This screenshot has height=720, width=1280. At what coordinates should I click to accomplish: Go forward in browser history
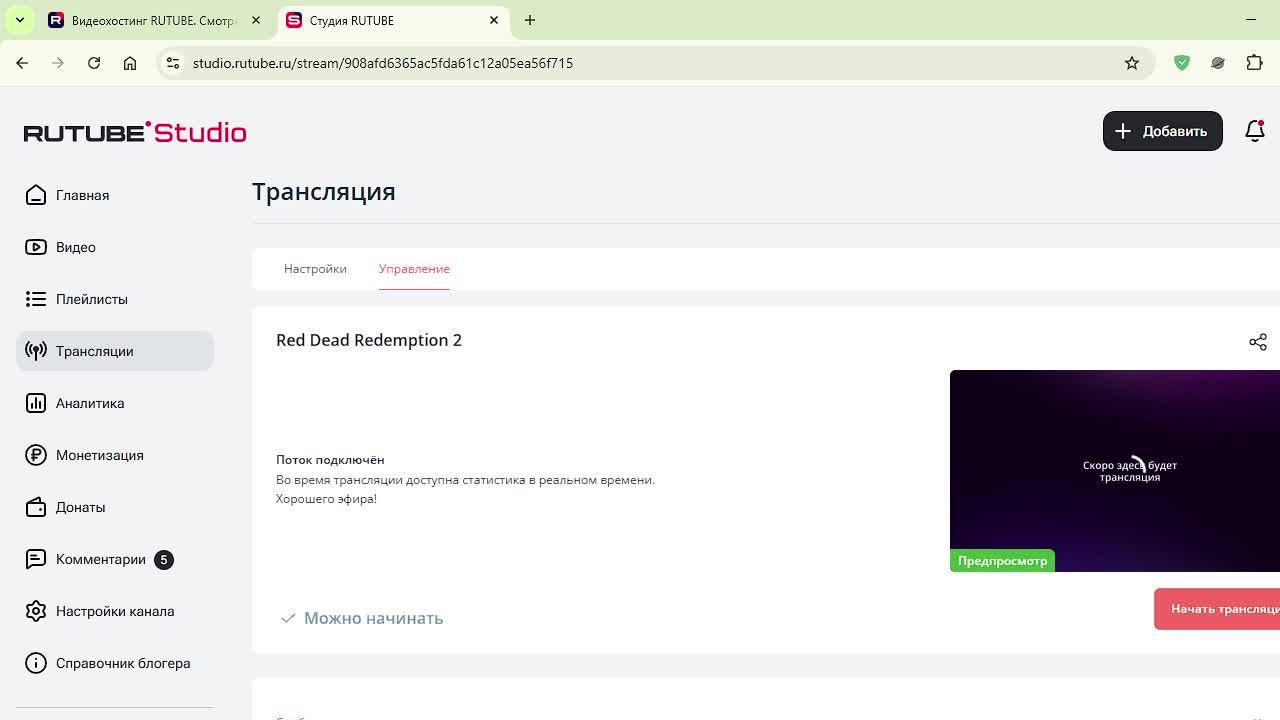[x=58, y=63]
